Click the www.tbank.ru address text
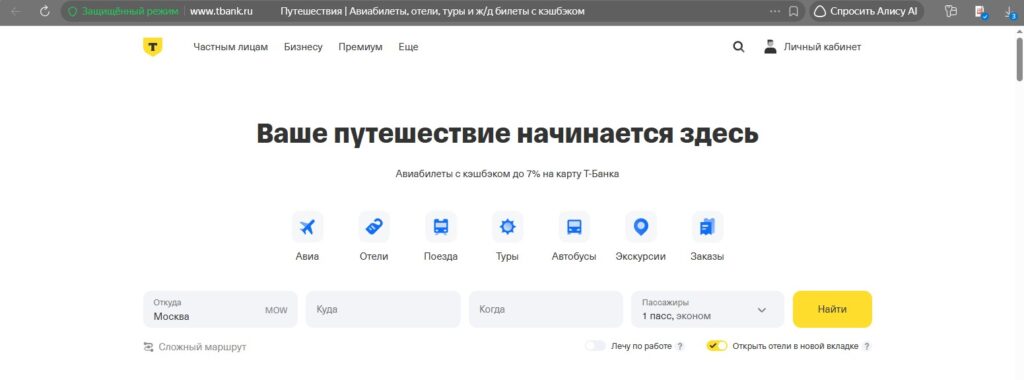The image size is (1024, 380). (221, 11)
